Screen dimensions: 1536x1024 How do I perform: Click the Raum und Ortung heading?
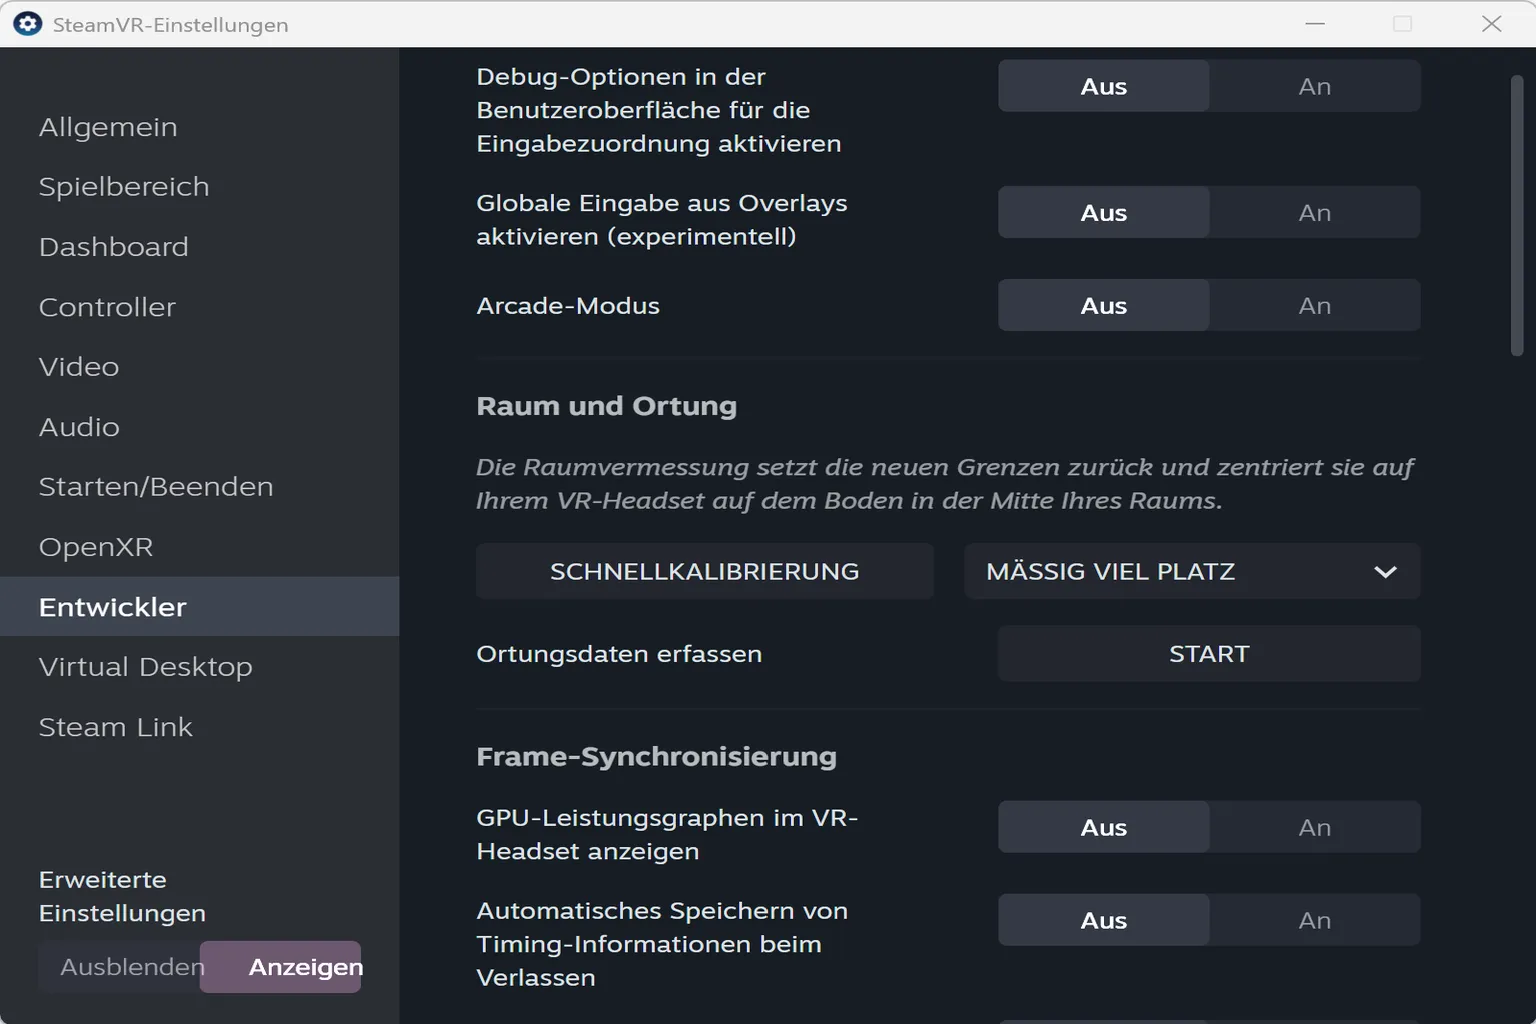[607, 406]
